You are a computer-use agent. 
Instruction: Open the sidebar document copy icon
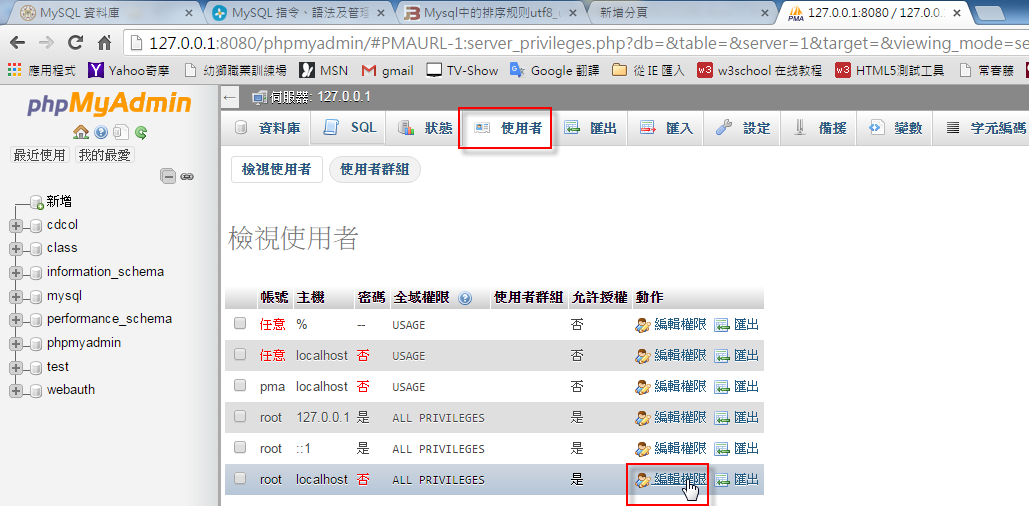pos(120,133)
